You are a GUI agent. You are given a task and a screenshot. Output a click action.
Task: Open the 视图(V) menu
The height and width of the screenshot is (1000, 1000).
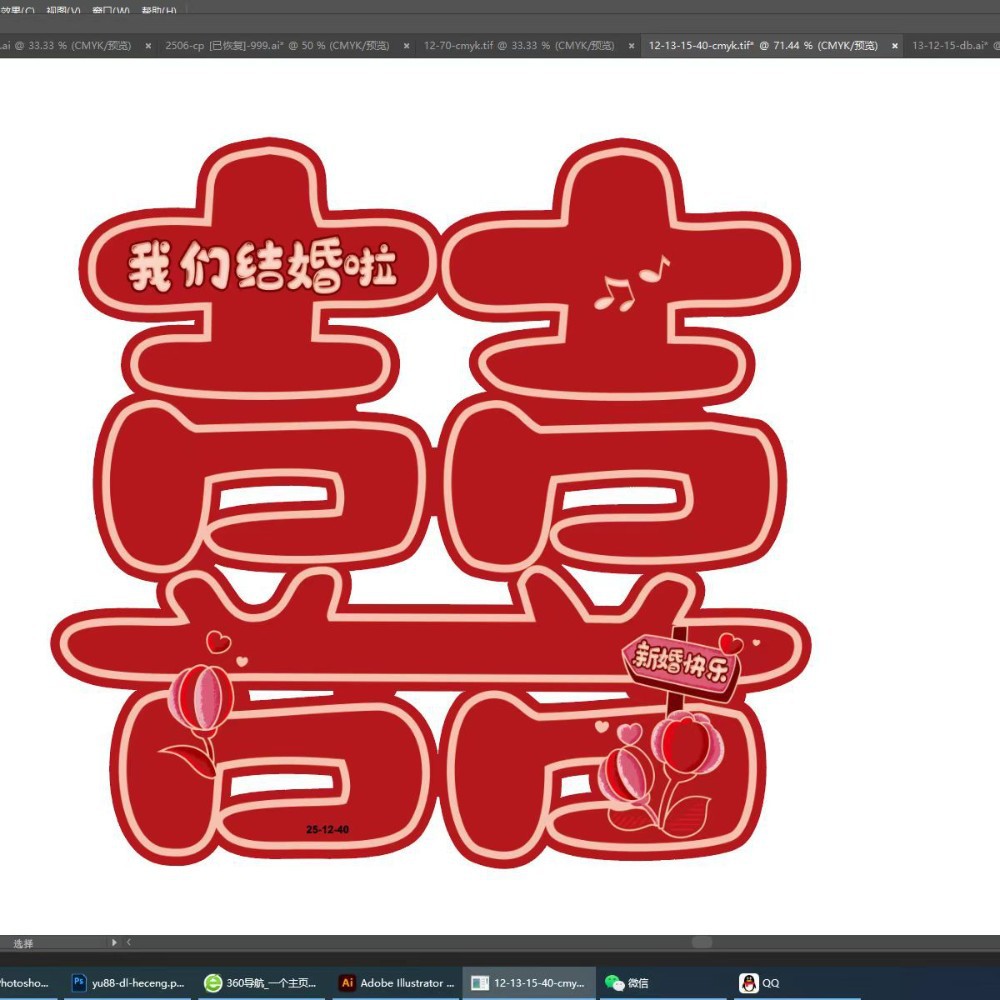[x=63, y=10]
